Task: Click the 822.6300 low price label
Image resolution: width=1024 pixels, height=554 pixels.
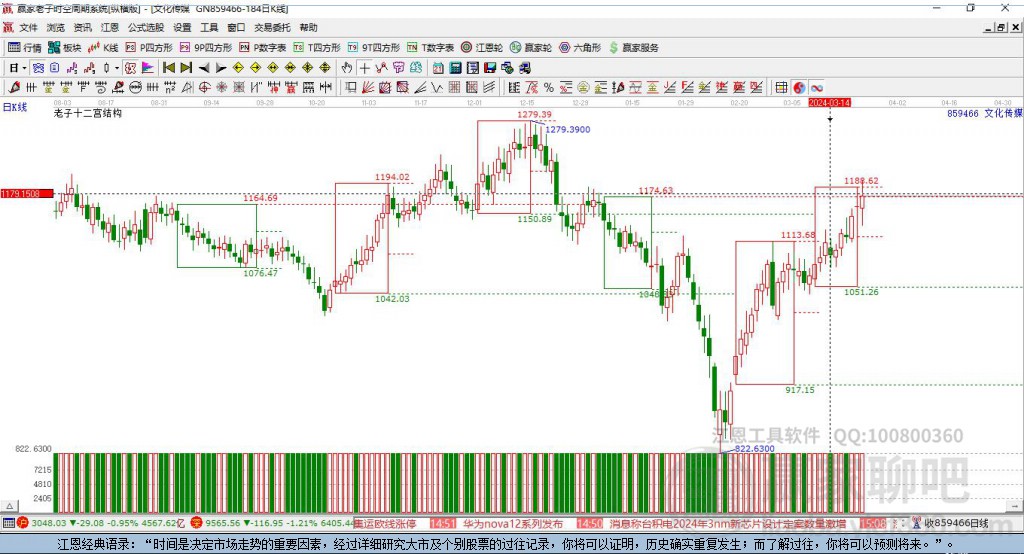Action: [754, 449]
